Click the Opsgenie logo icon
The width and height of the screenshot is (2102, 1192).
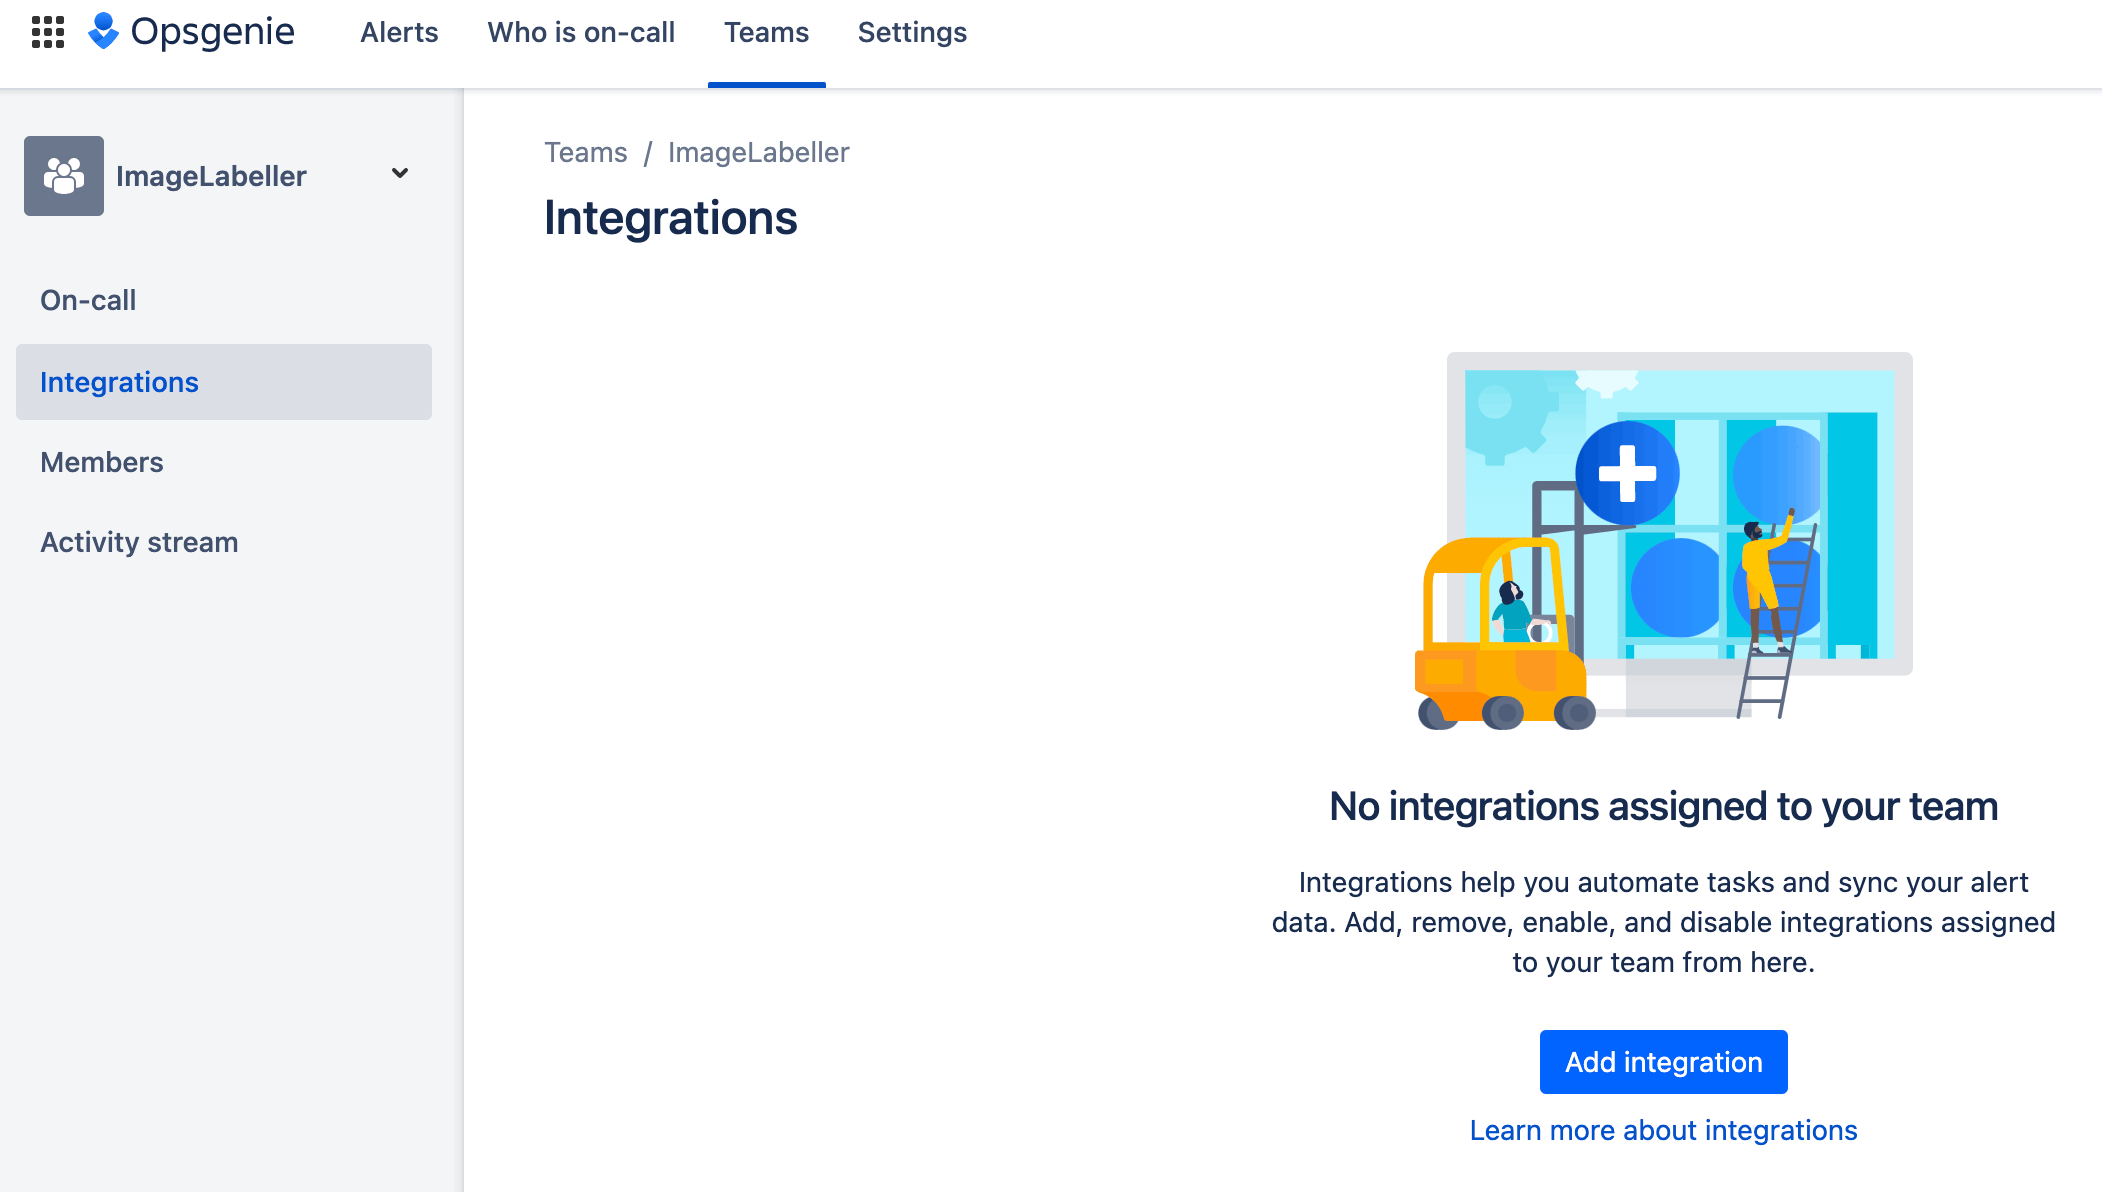tap(108, 32)
